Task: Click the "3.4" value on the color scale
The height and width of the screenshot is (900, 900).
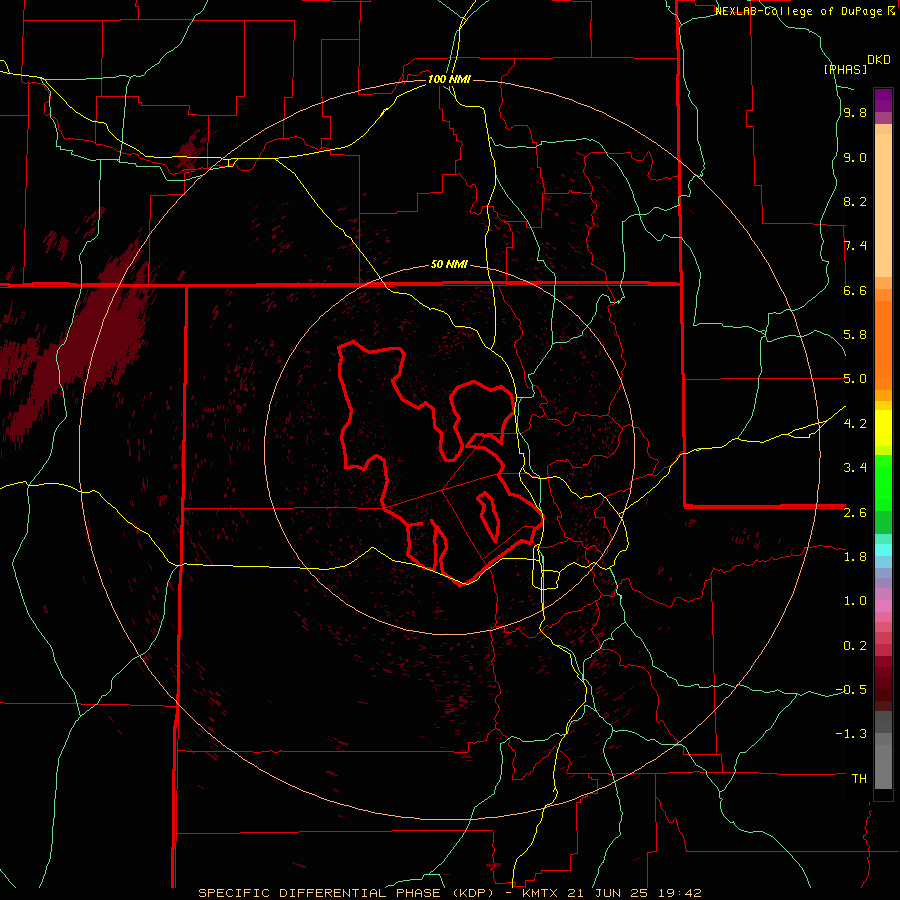Action: click(855, 468)
